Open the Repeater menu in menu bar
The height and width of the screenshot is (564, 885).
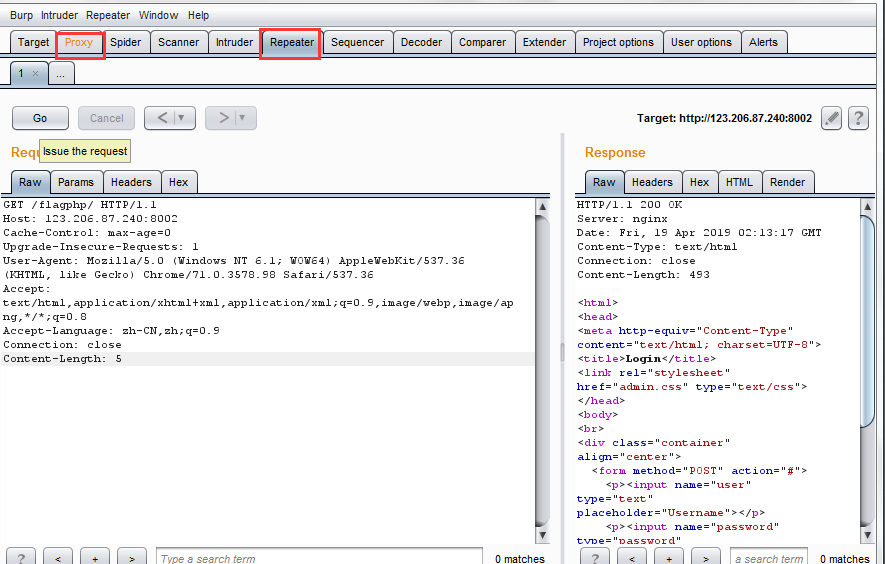pyautogui.click(x=108, y=15)
